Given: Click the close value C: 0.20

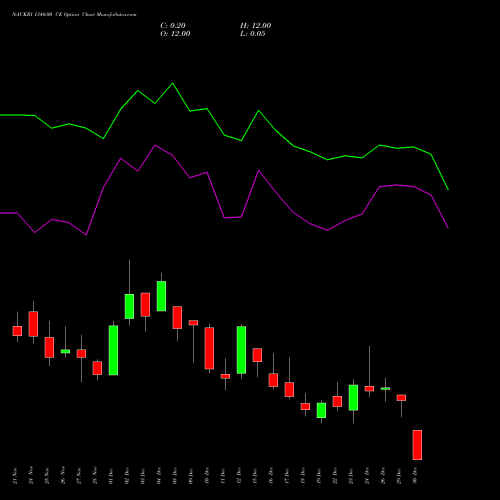Looking at the screenshot, I should [173, 26].
